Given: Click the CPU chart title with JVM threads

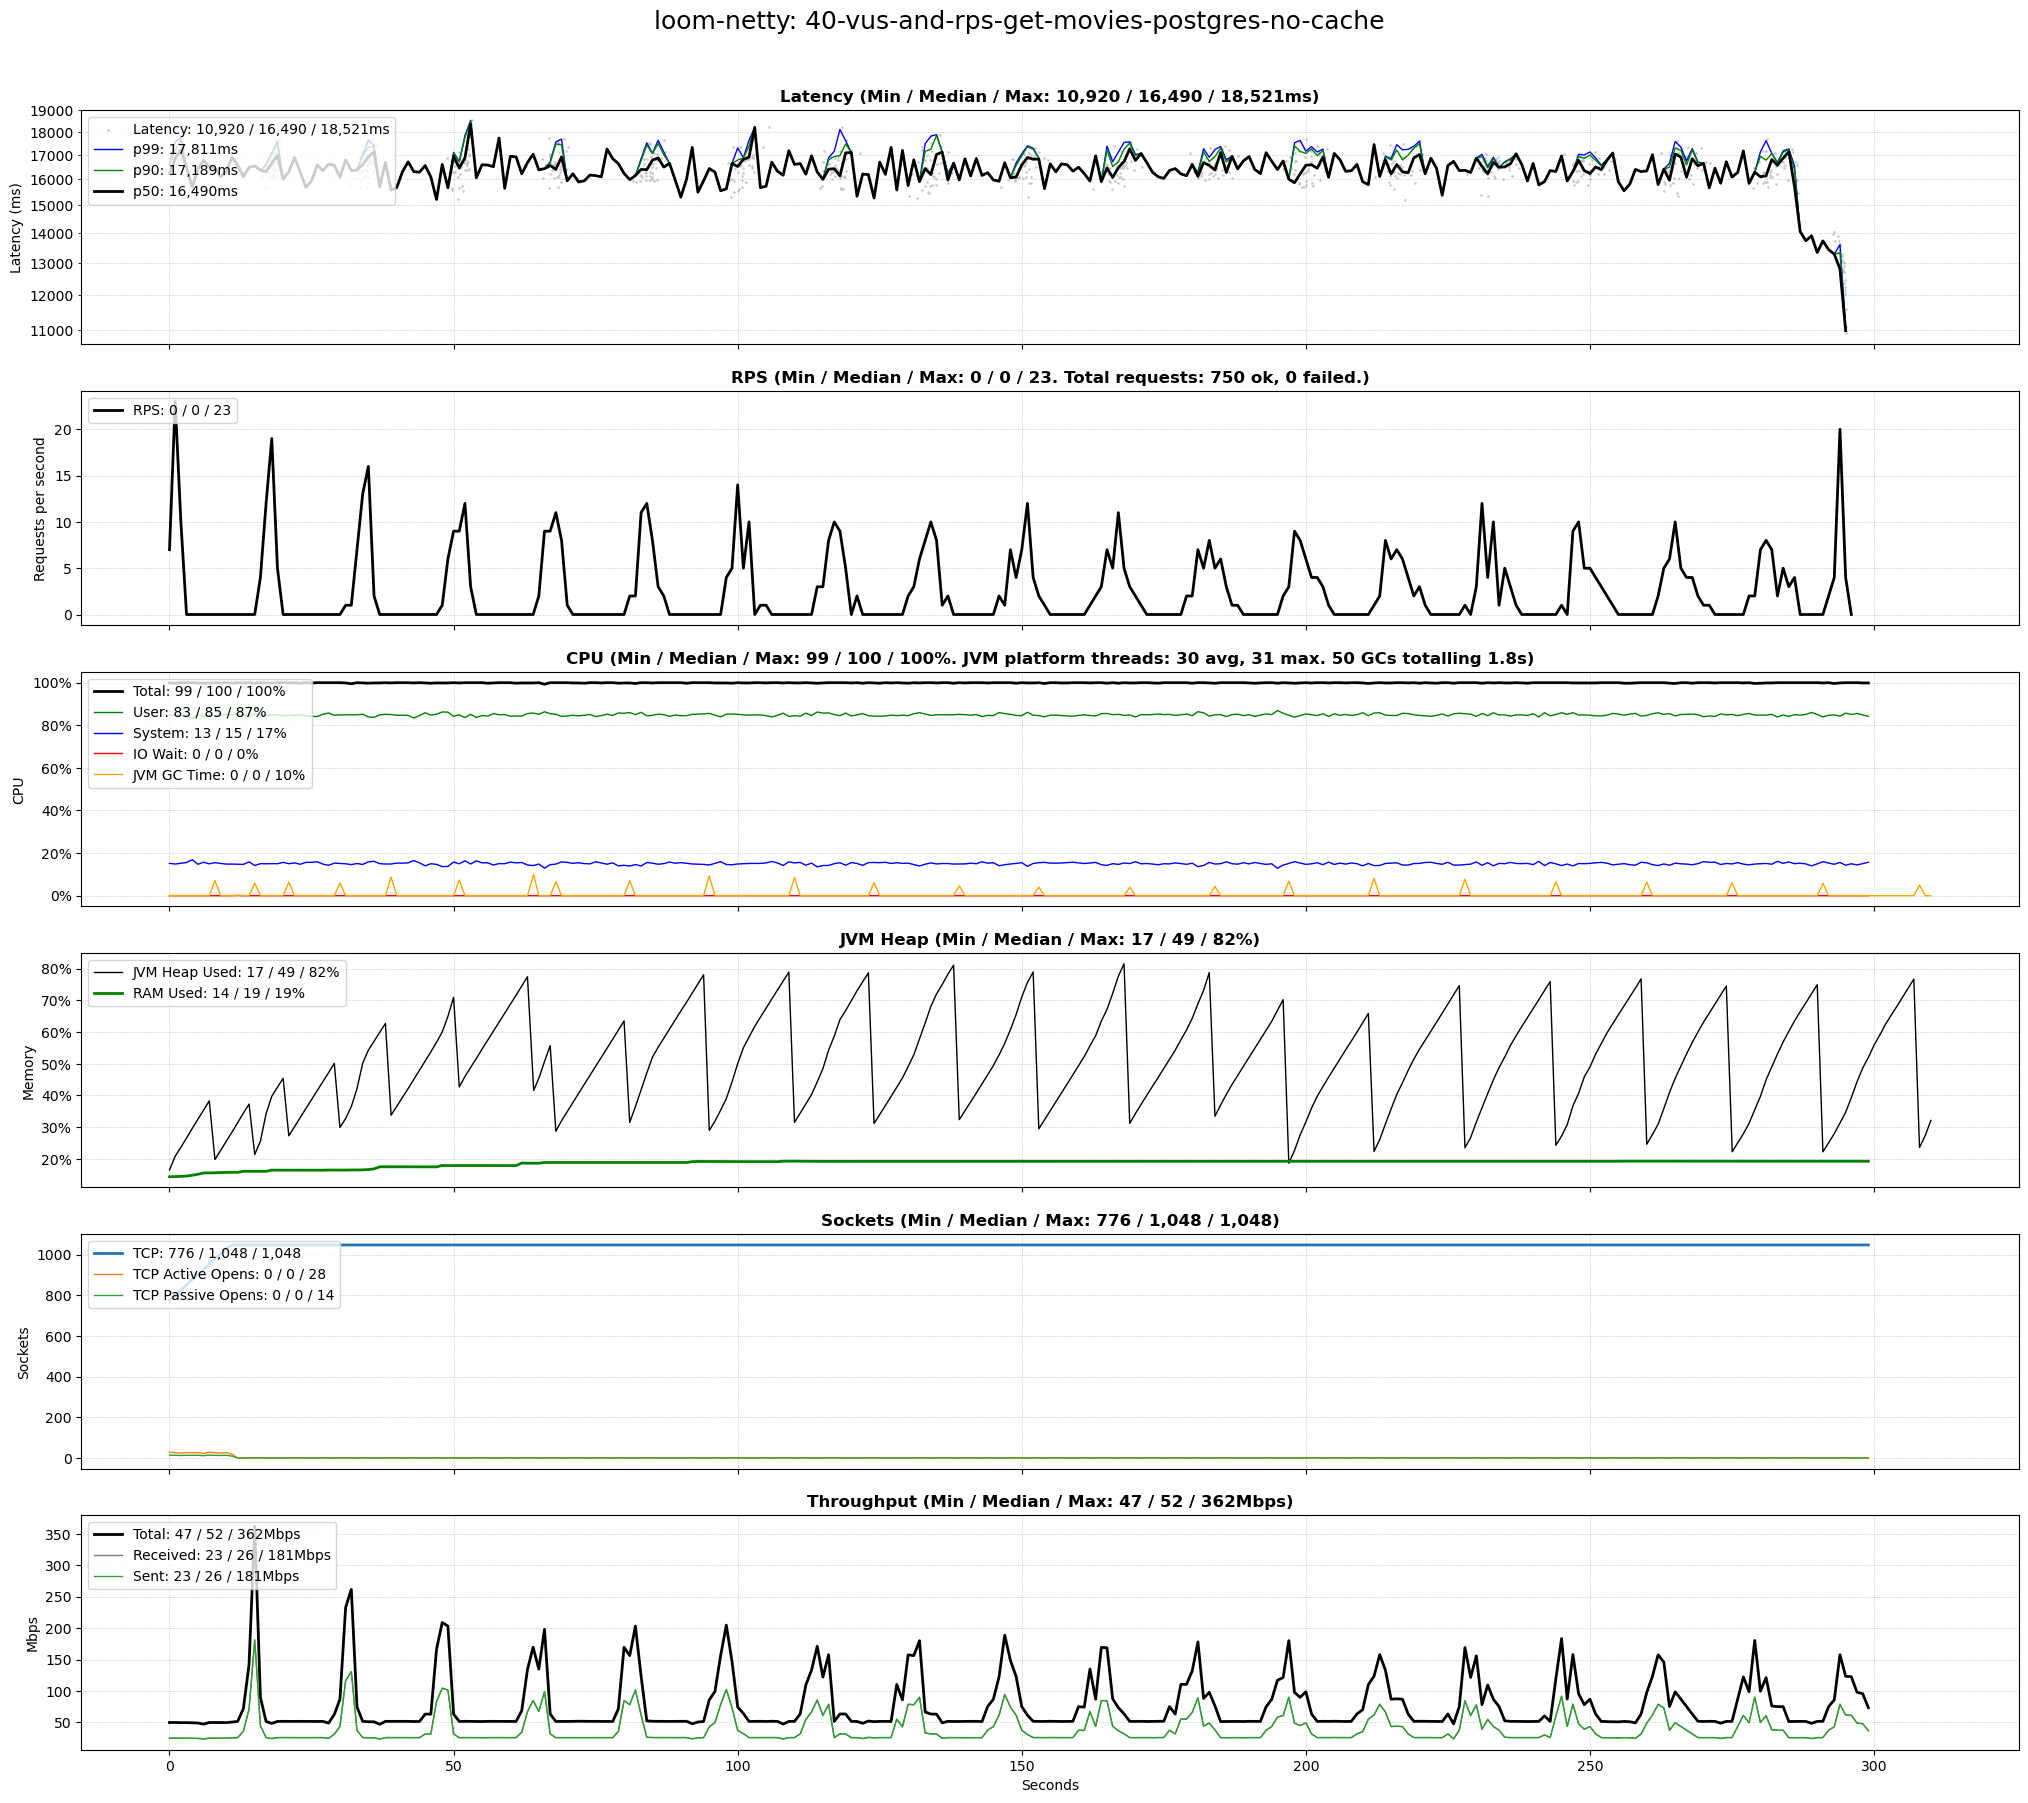Looking at the screenshot, I should tap(1049, 659).
